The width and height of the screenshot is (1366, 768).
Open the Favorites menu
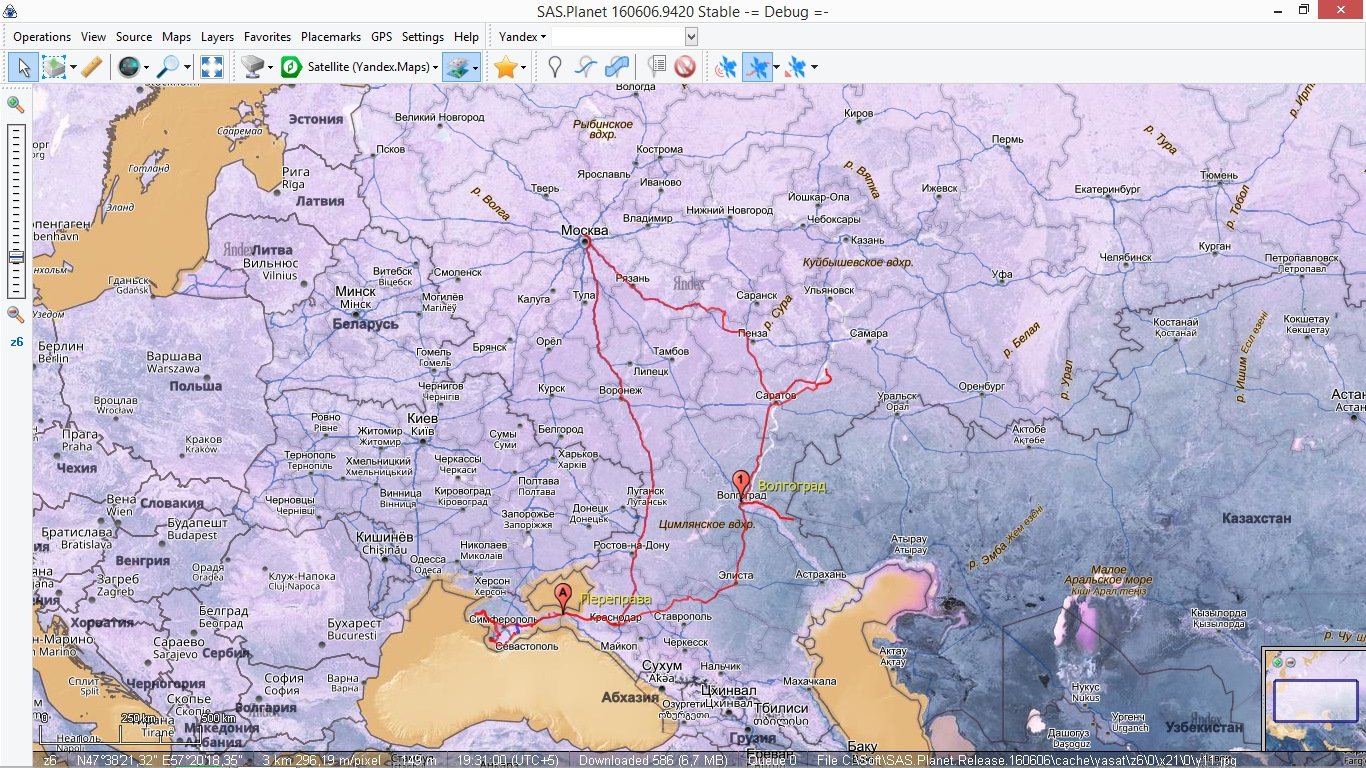click(x=267, y=36)
